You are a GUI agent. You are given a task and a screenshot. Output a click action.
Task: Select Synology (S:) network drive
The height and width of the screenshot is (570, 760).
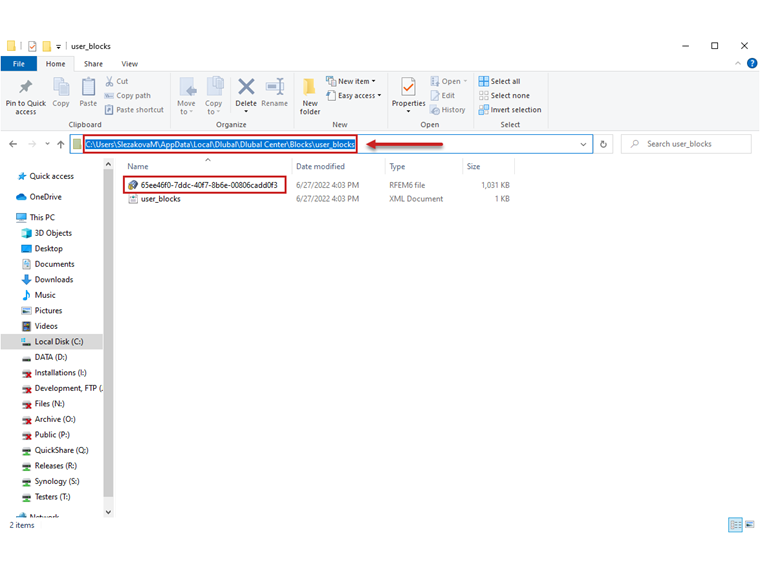pos(51,481)
